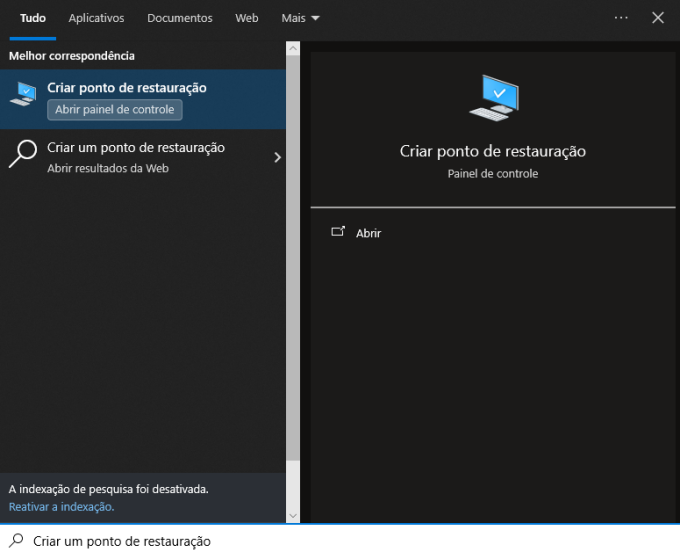The height and width of the screenshot is (552, 680).
Task: Expand the Mais dropdown menu
Action: tap(300, 18)
